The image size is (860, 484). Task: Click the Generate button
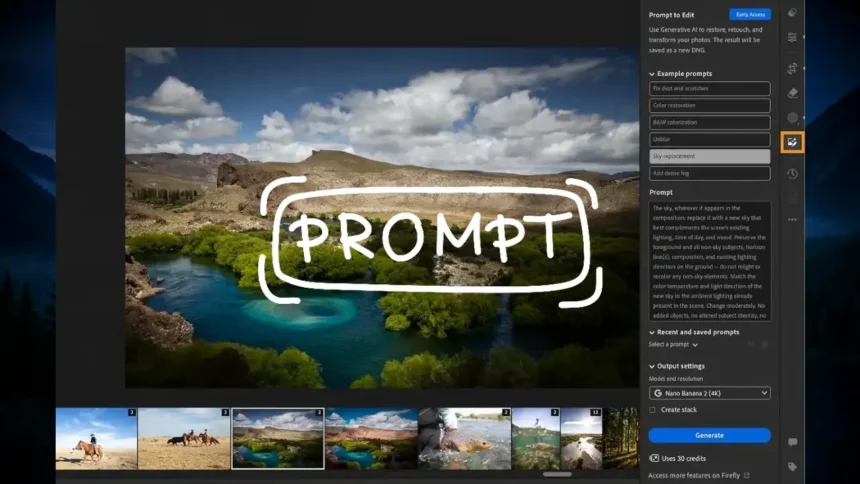pyautogui.click(x=710, y=435)
